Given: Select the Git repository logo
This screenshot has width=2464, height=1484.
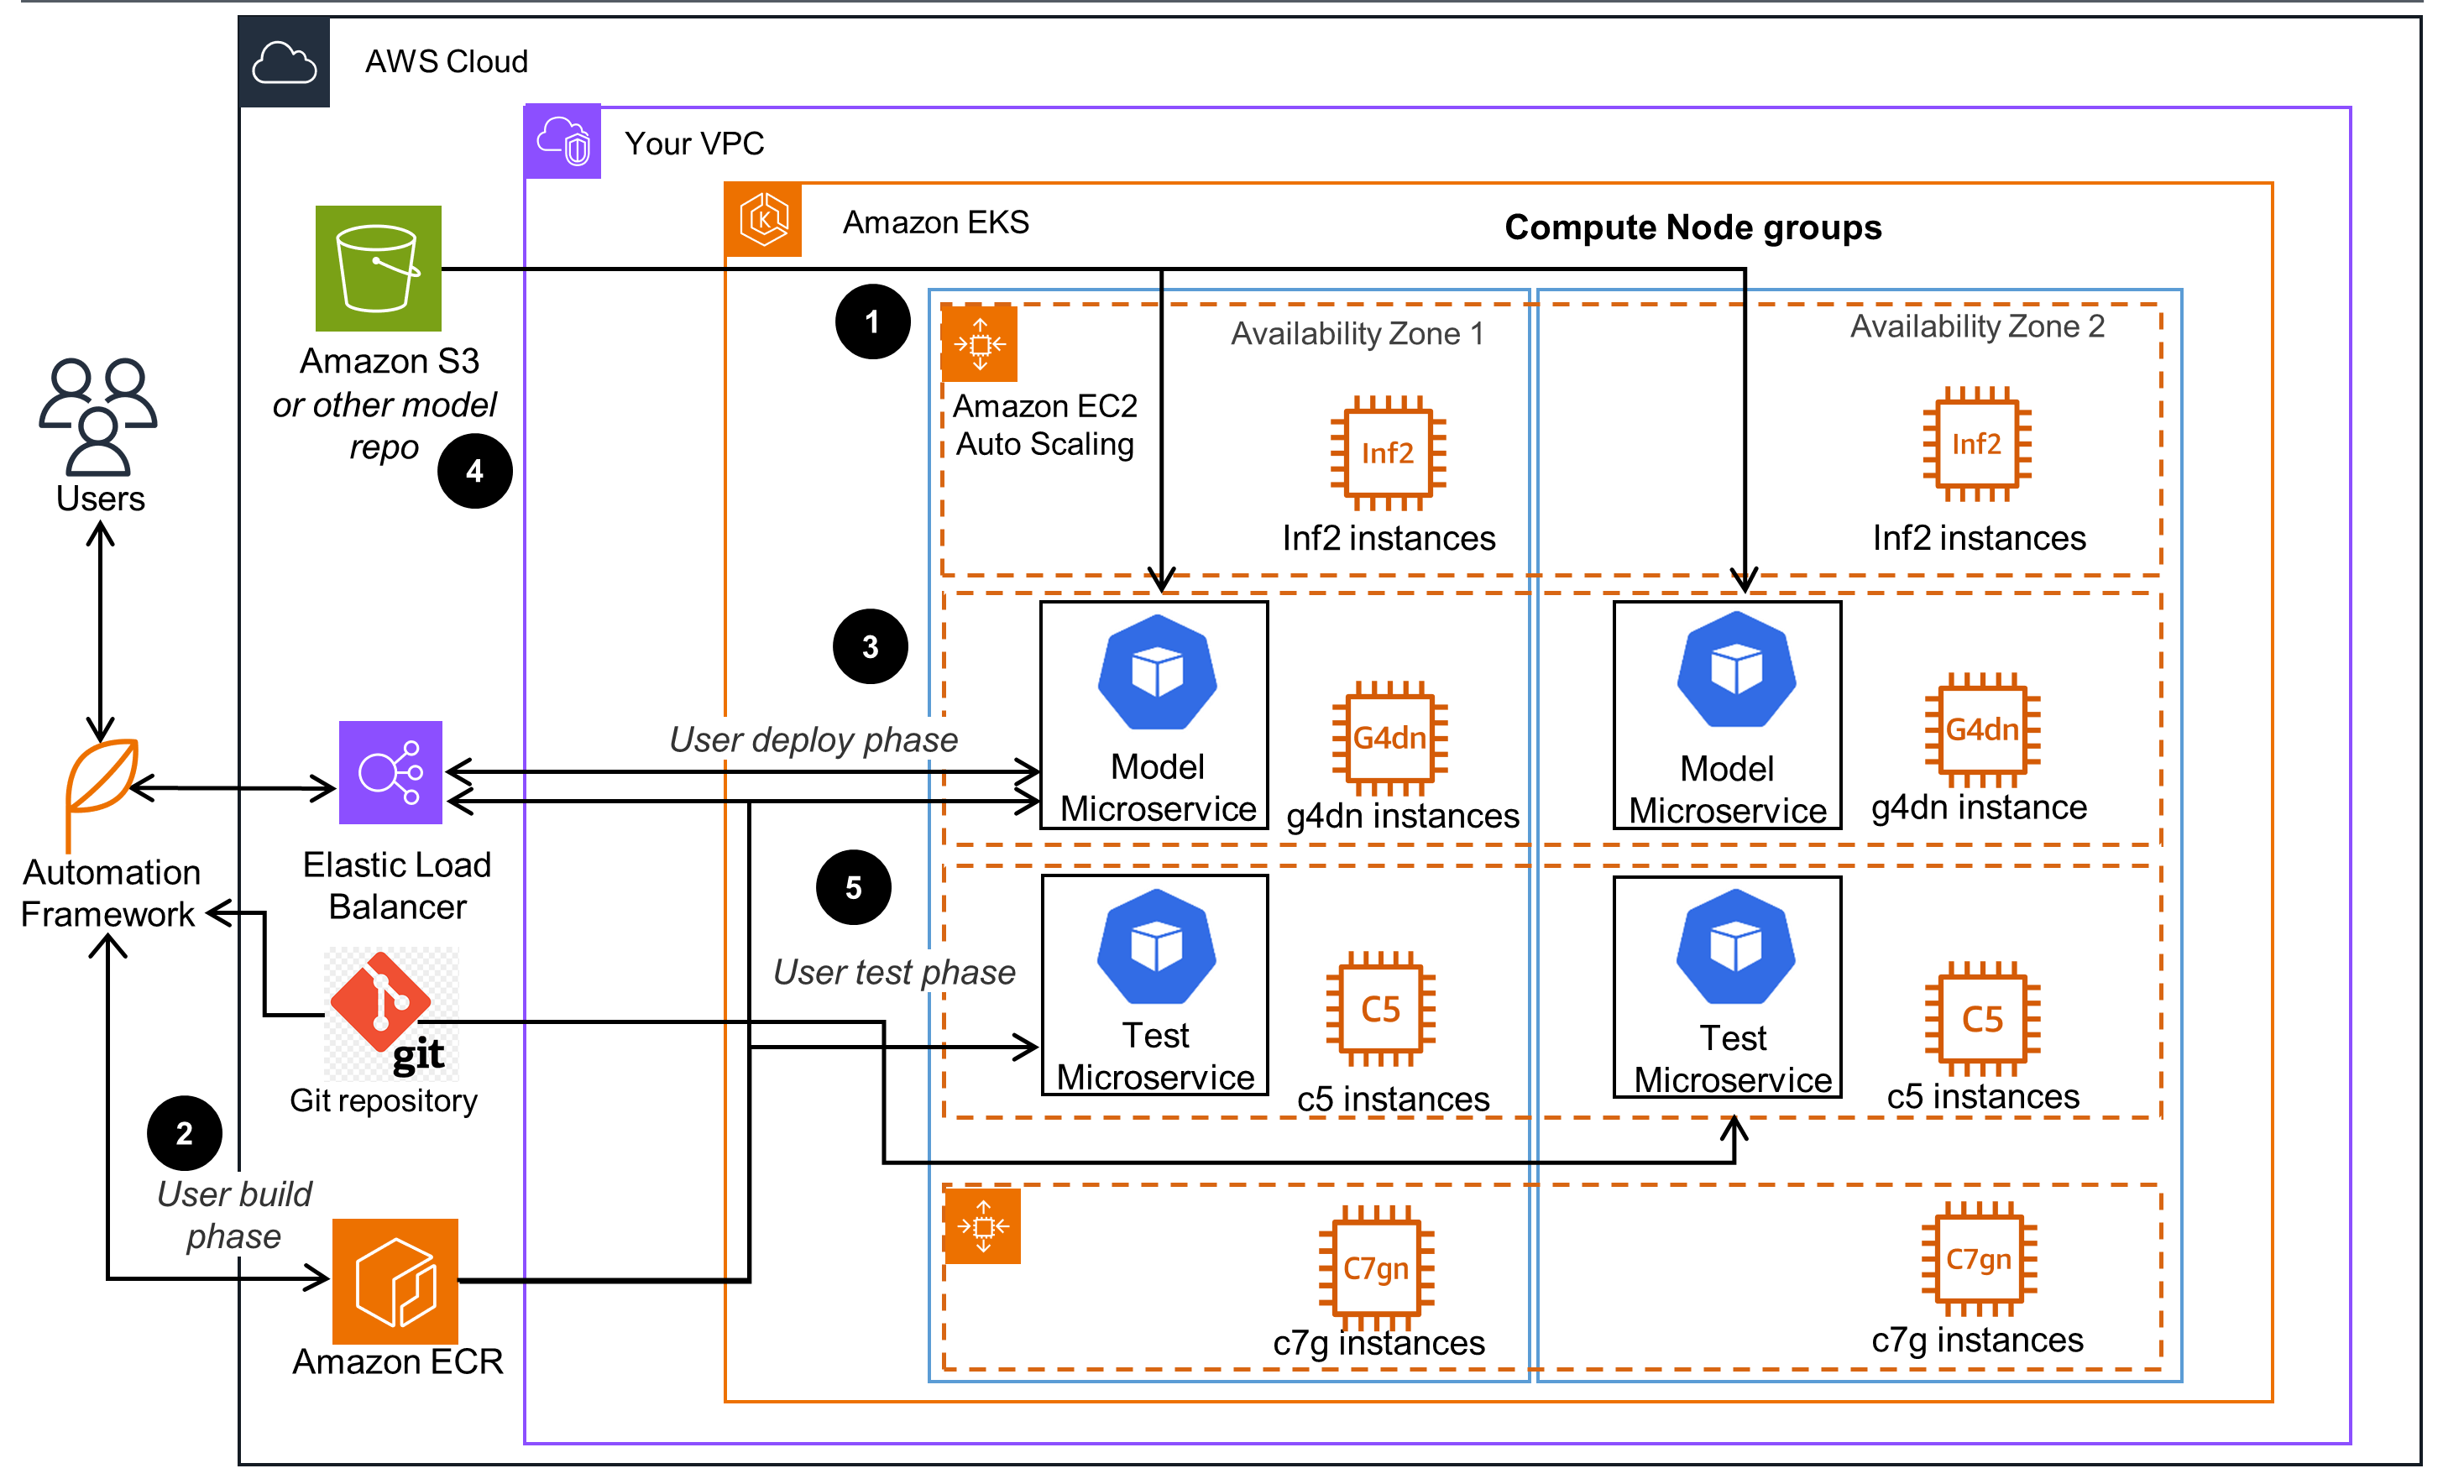Looking at the screenshot, I should coord(392,1014).
